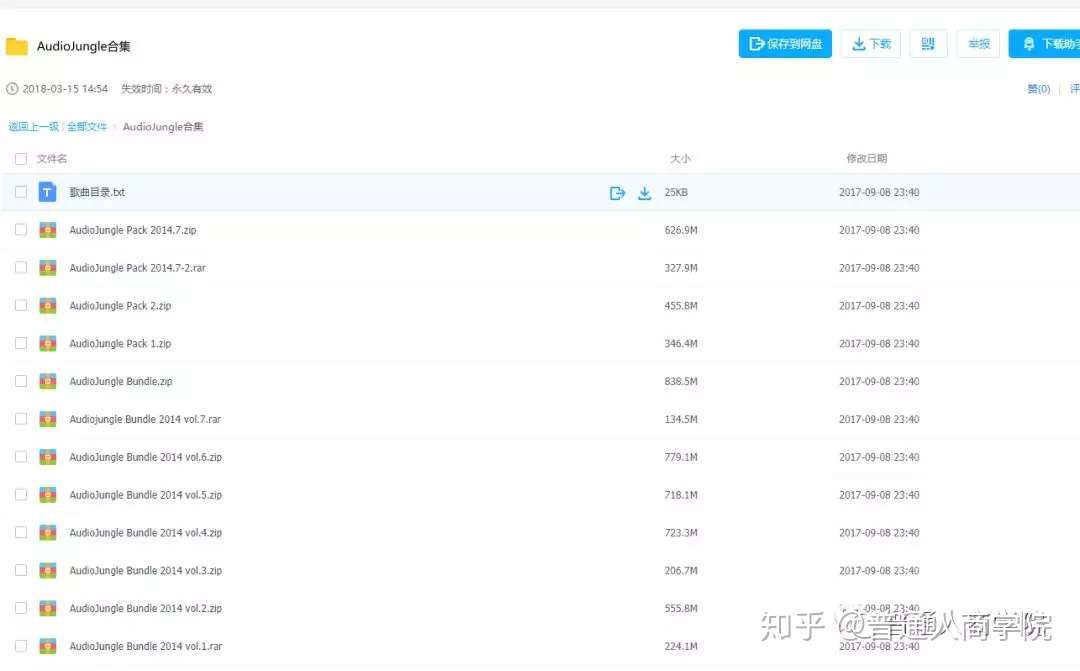Click the archive icon of Bundle 2014 vol.4.zip
The height and width of the screenshot is (671, 1080).
click(48, 533)
